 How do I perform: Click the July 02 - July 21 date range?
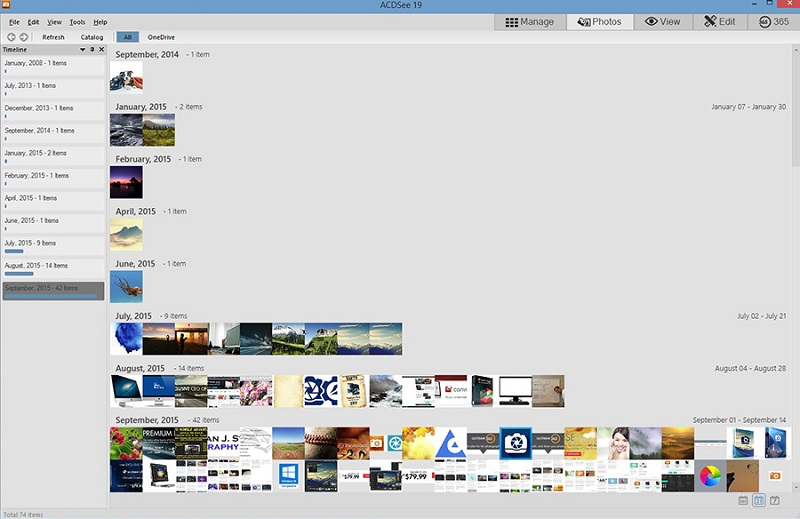[761, 316]
